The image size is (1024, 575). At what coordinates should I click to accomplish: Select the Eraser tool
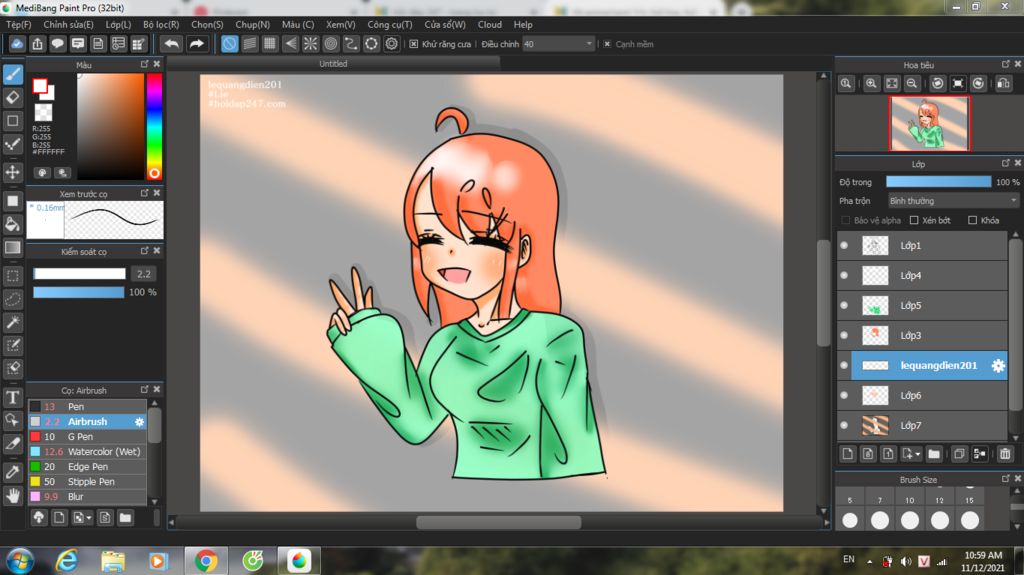(13, 97)
